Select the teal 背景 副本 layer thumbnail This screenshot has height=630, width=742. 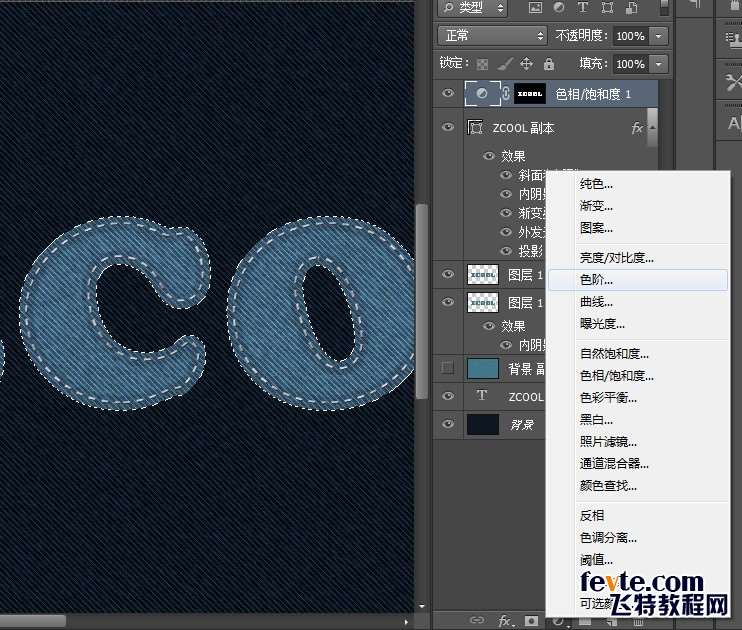483,368
